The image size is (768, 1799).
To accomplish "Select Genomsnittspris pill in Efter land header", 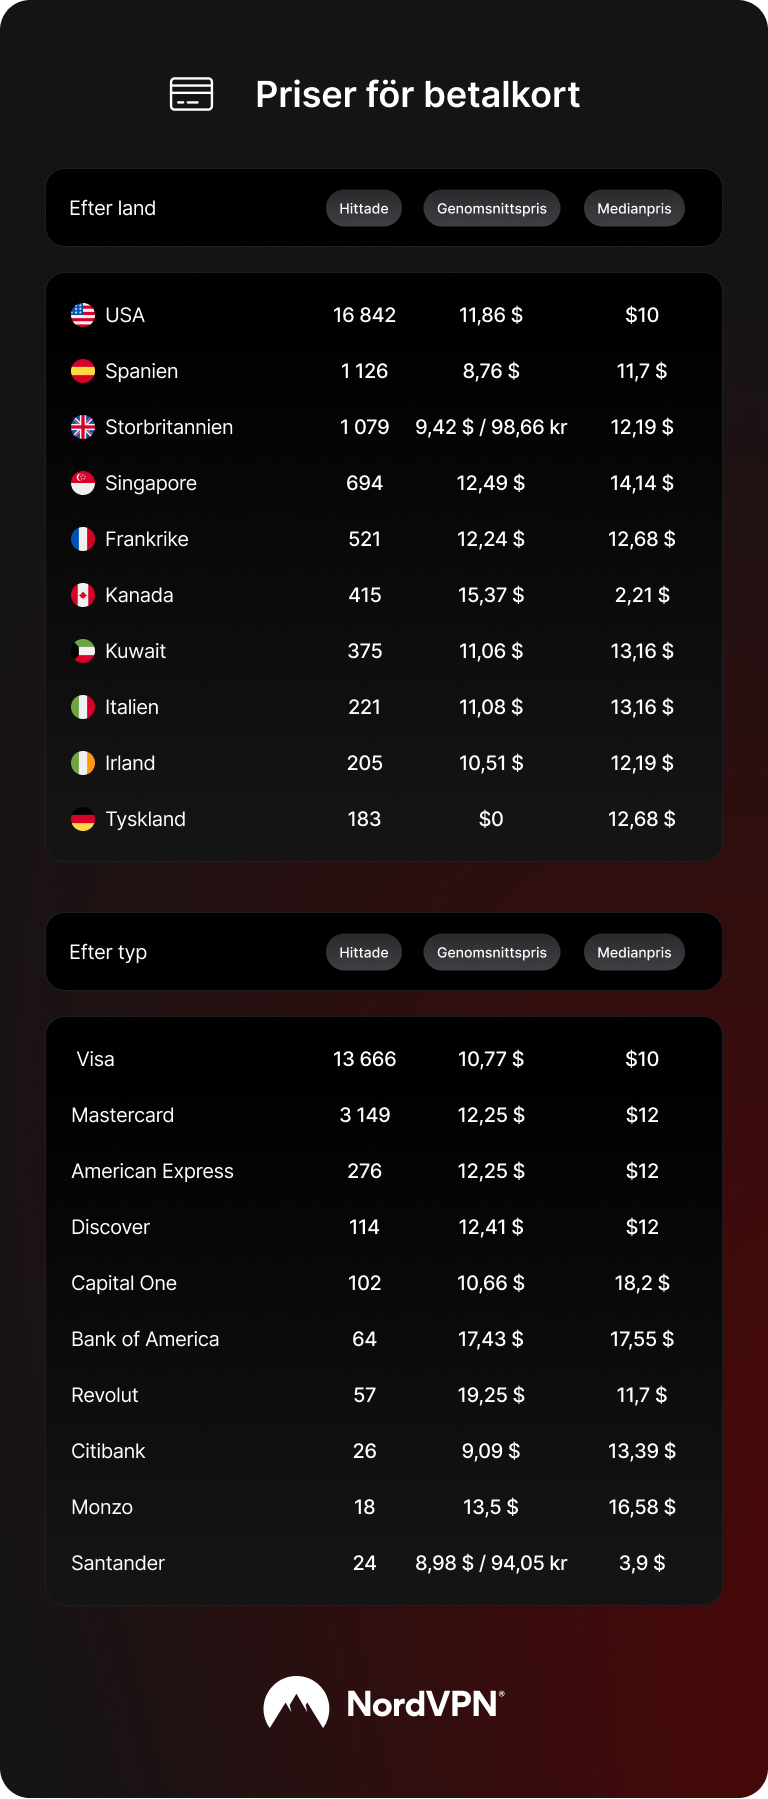I will [x=491, y=208].
